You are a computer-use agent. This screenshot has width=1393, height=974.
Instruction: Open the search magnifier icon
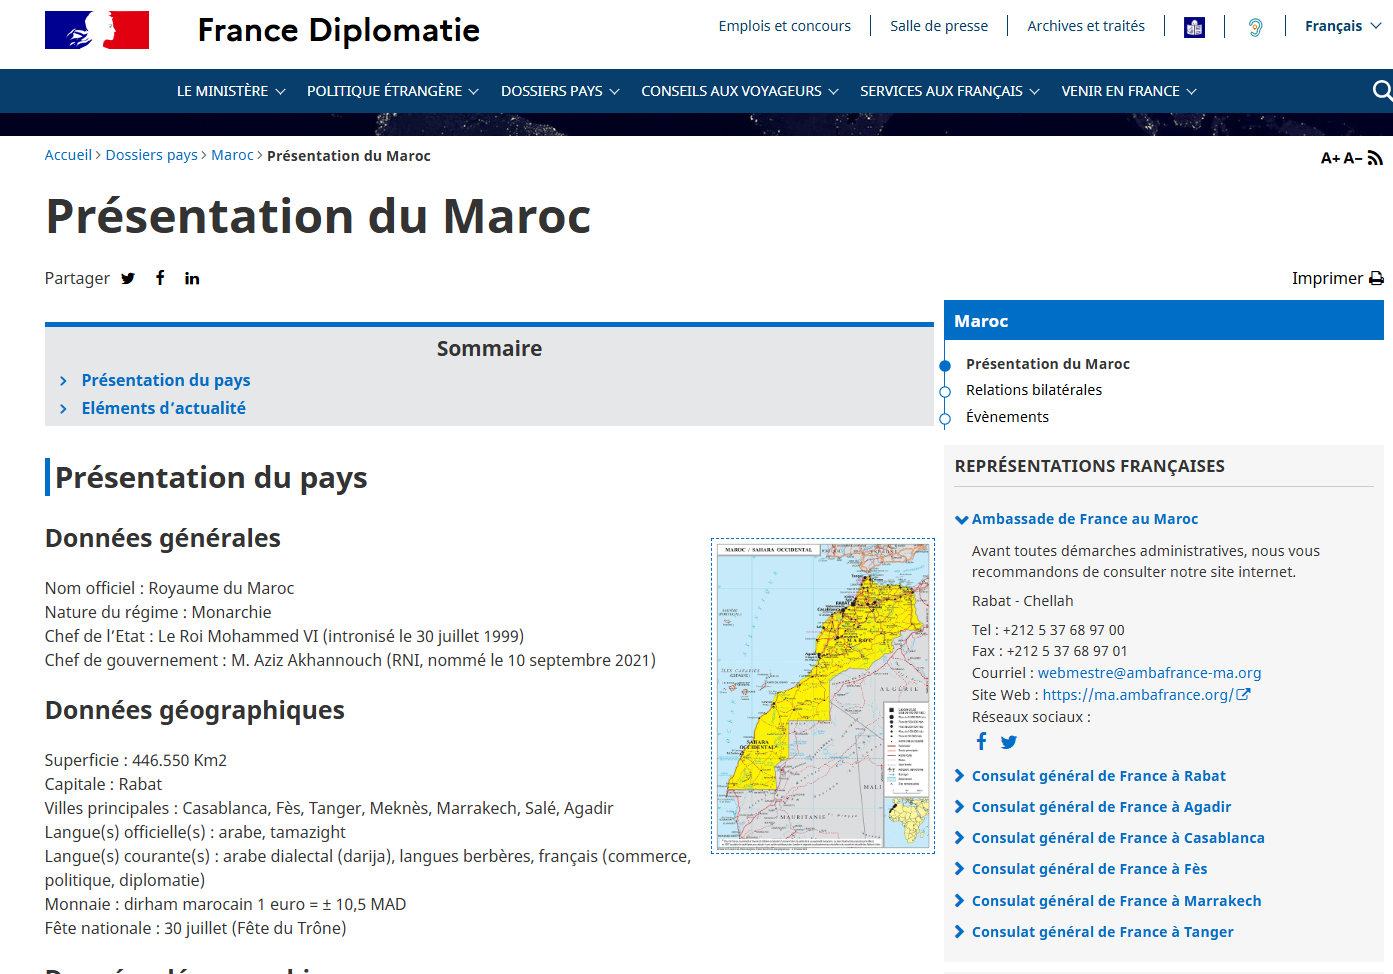pyautogui.click(x=1382, y=91)
